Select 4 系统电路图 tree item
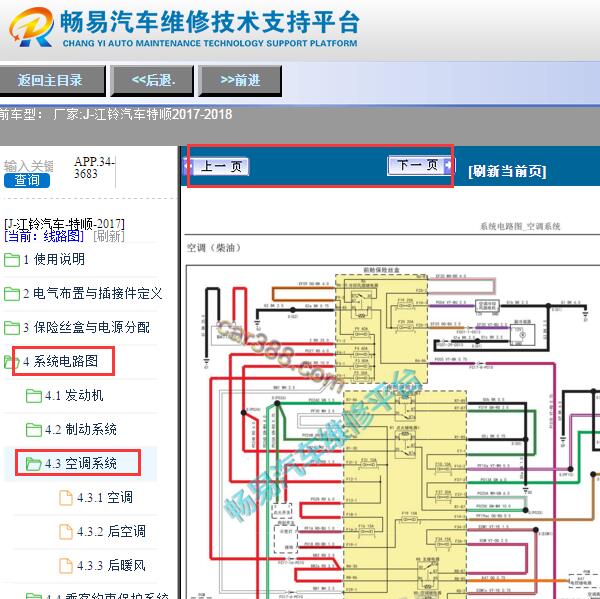The image size is (600, 599). point(60,361)
